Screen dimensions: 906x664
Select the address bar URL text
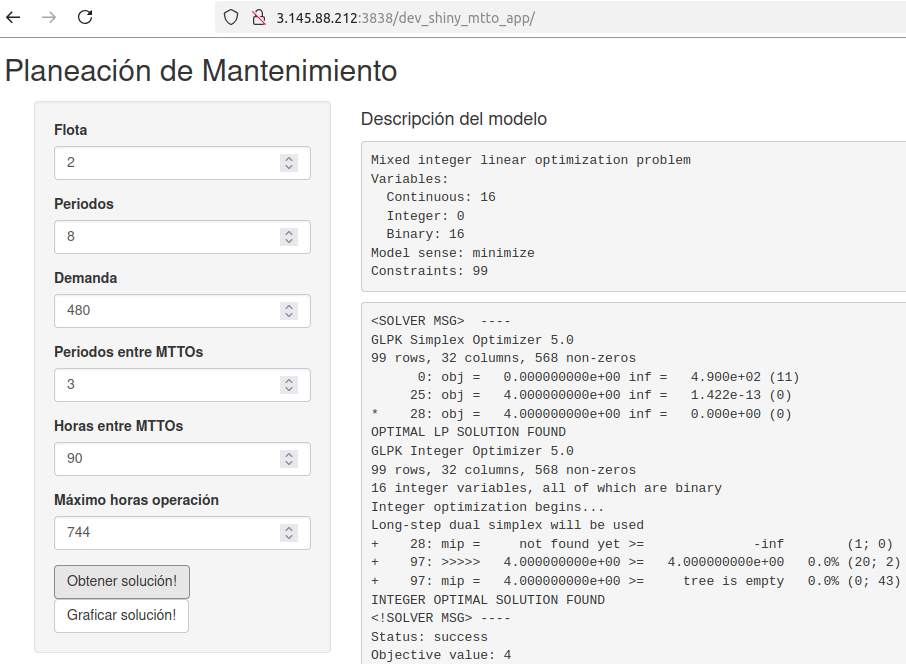click(405, 18)
